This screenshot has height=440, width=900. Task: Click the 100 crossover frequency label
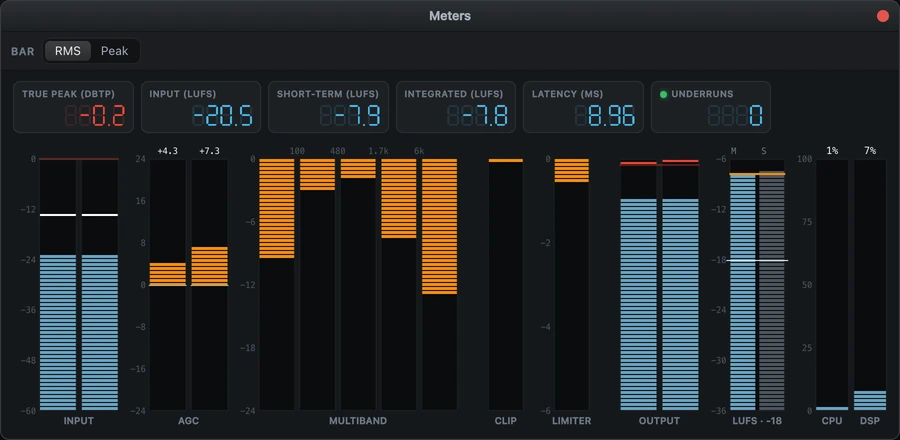297,151
